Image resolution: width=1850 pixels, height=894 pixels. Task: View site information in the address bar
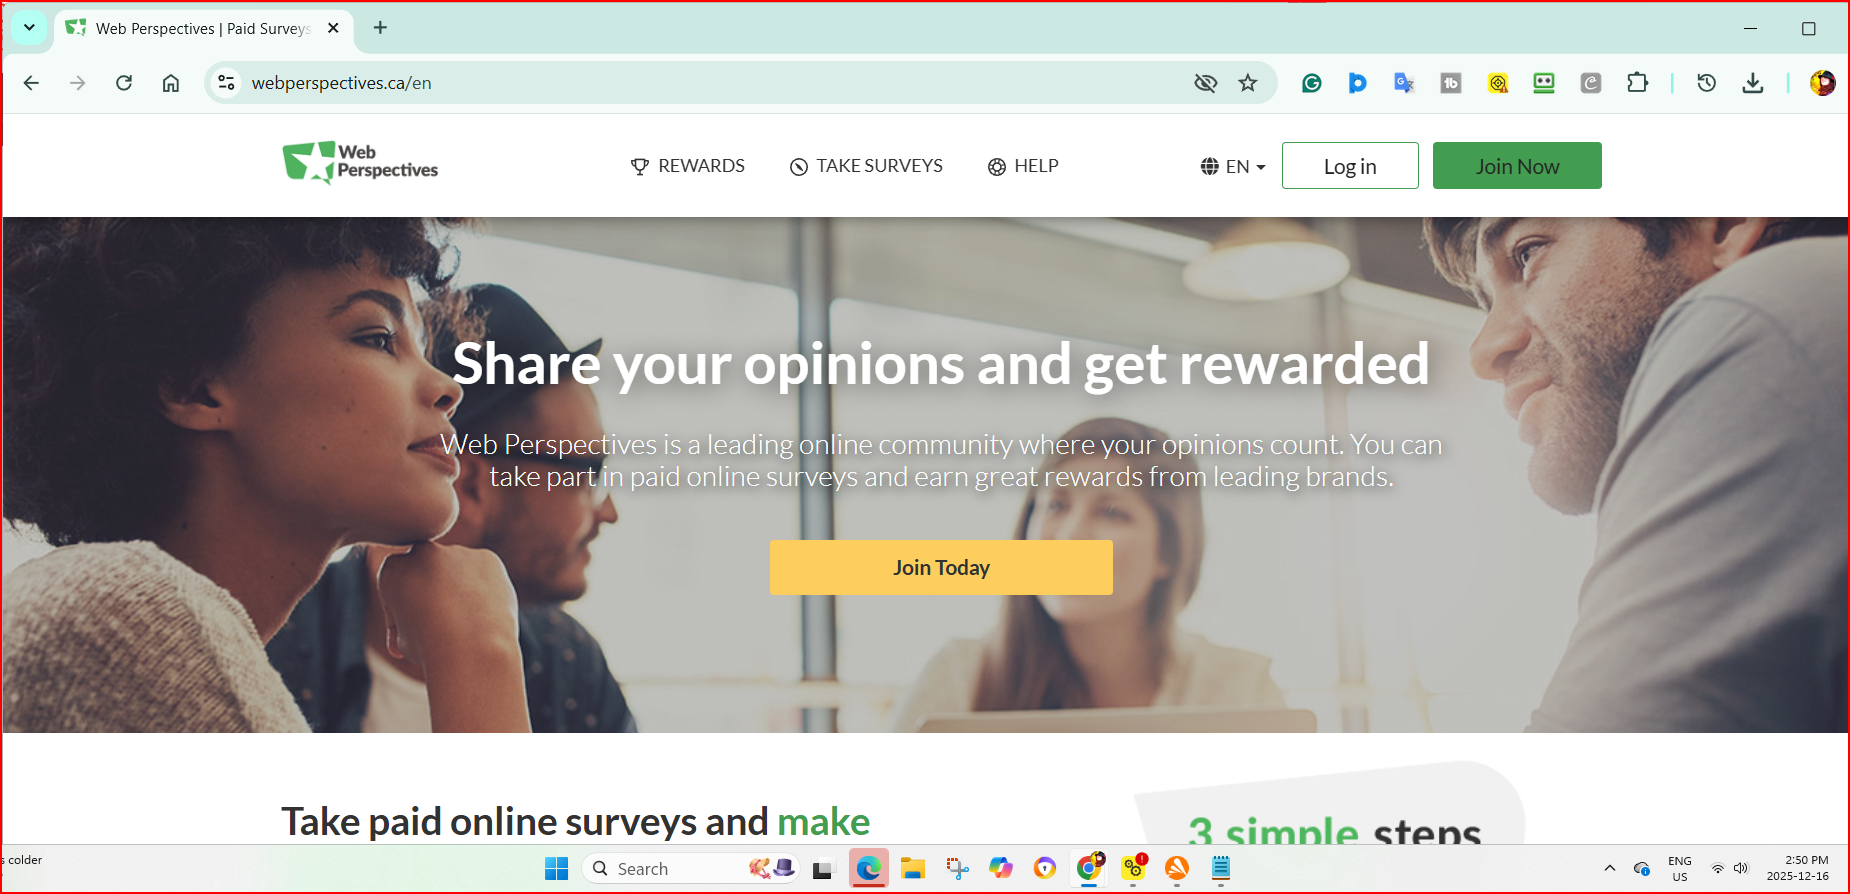(227, 83)
